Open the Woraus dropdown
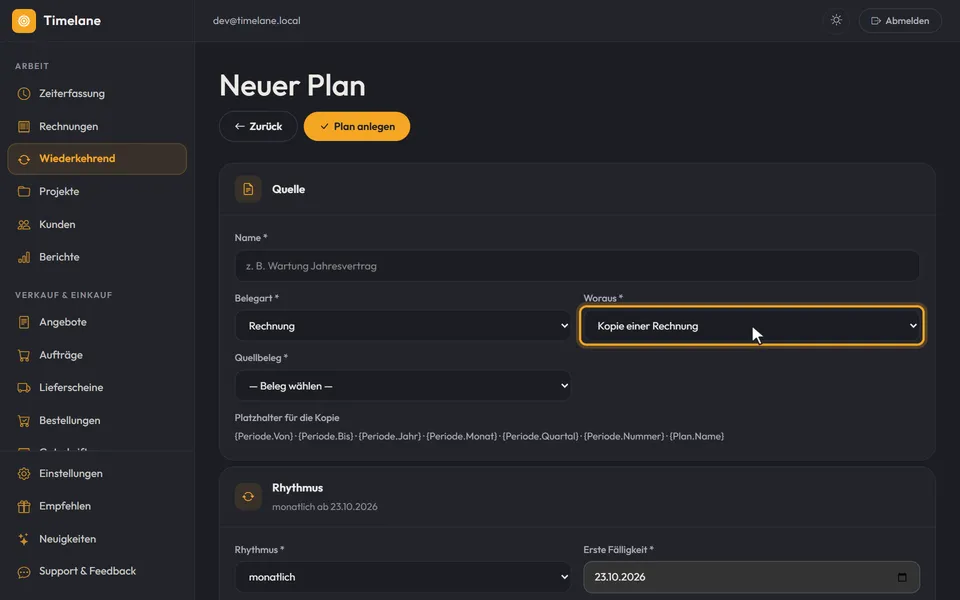The height and width of the screenshot is (600, 960). (x=752, y=326)
